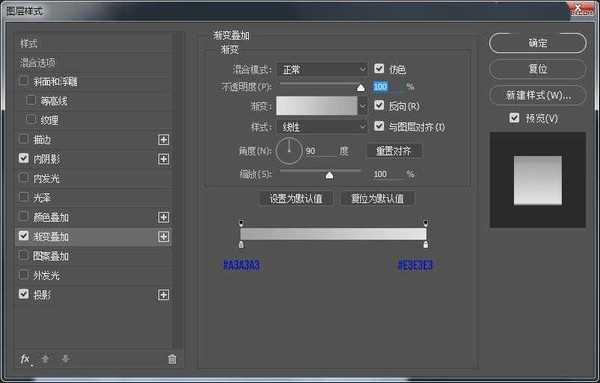This screenshot has height=383, width=600.
Task: Click the gradient preview swatch
Action: (x=317, y=106)
